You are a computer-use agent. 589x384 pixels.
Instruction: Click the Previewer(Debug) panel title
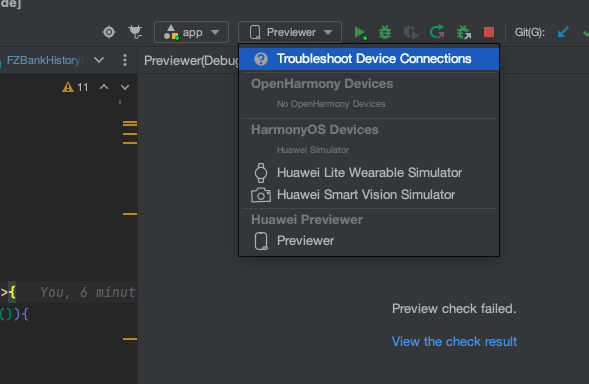tap(191, 60)
